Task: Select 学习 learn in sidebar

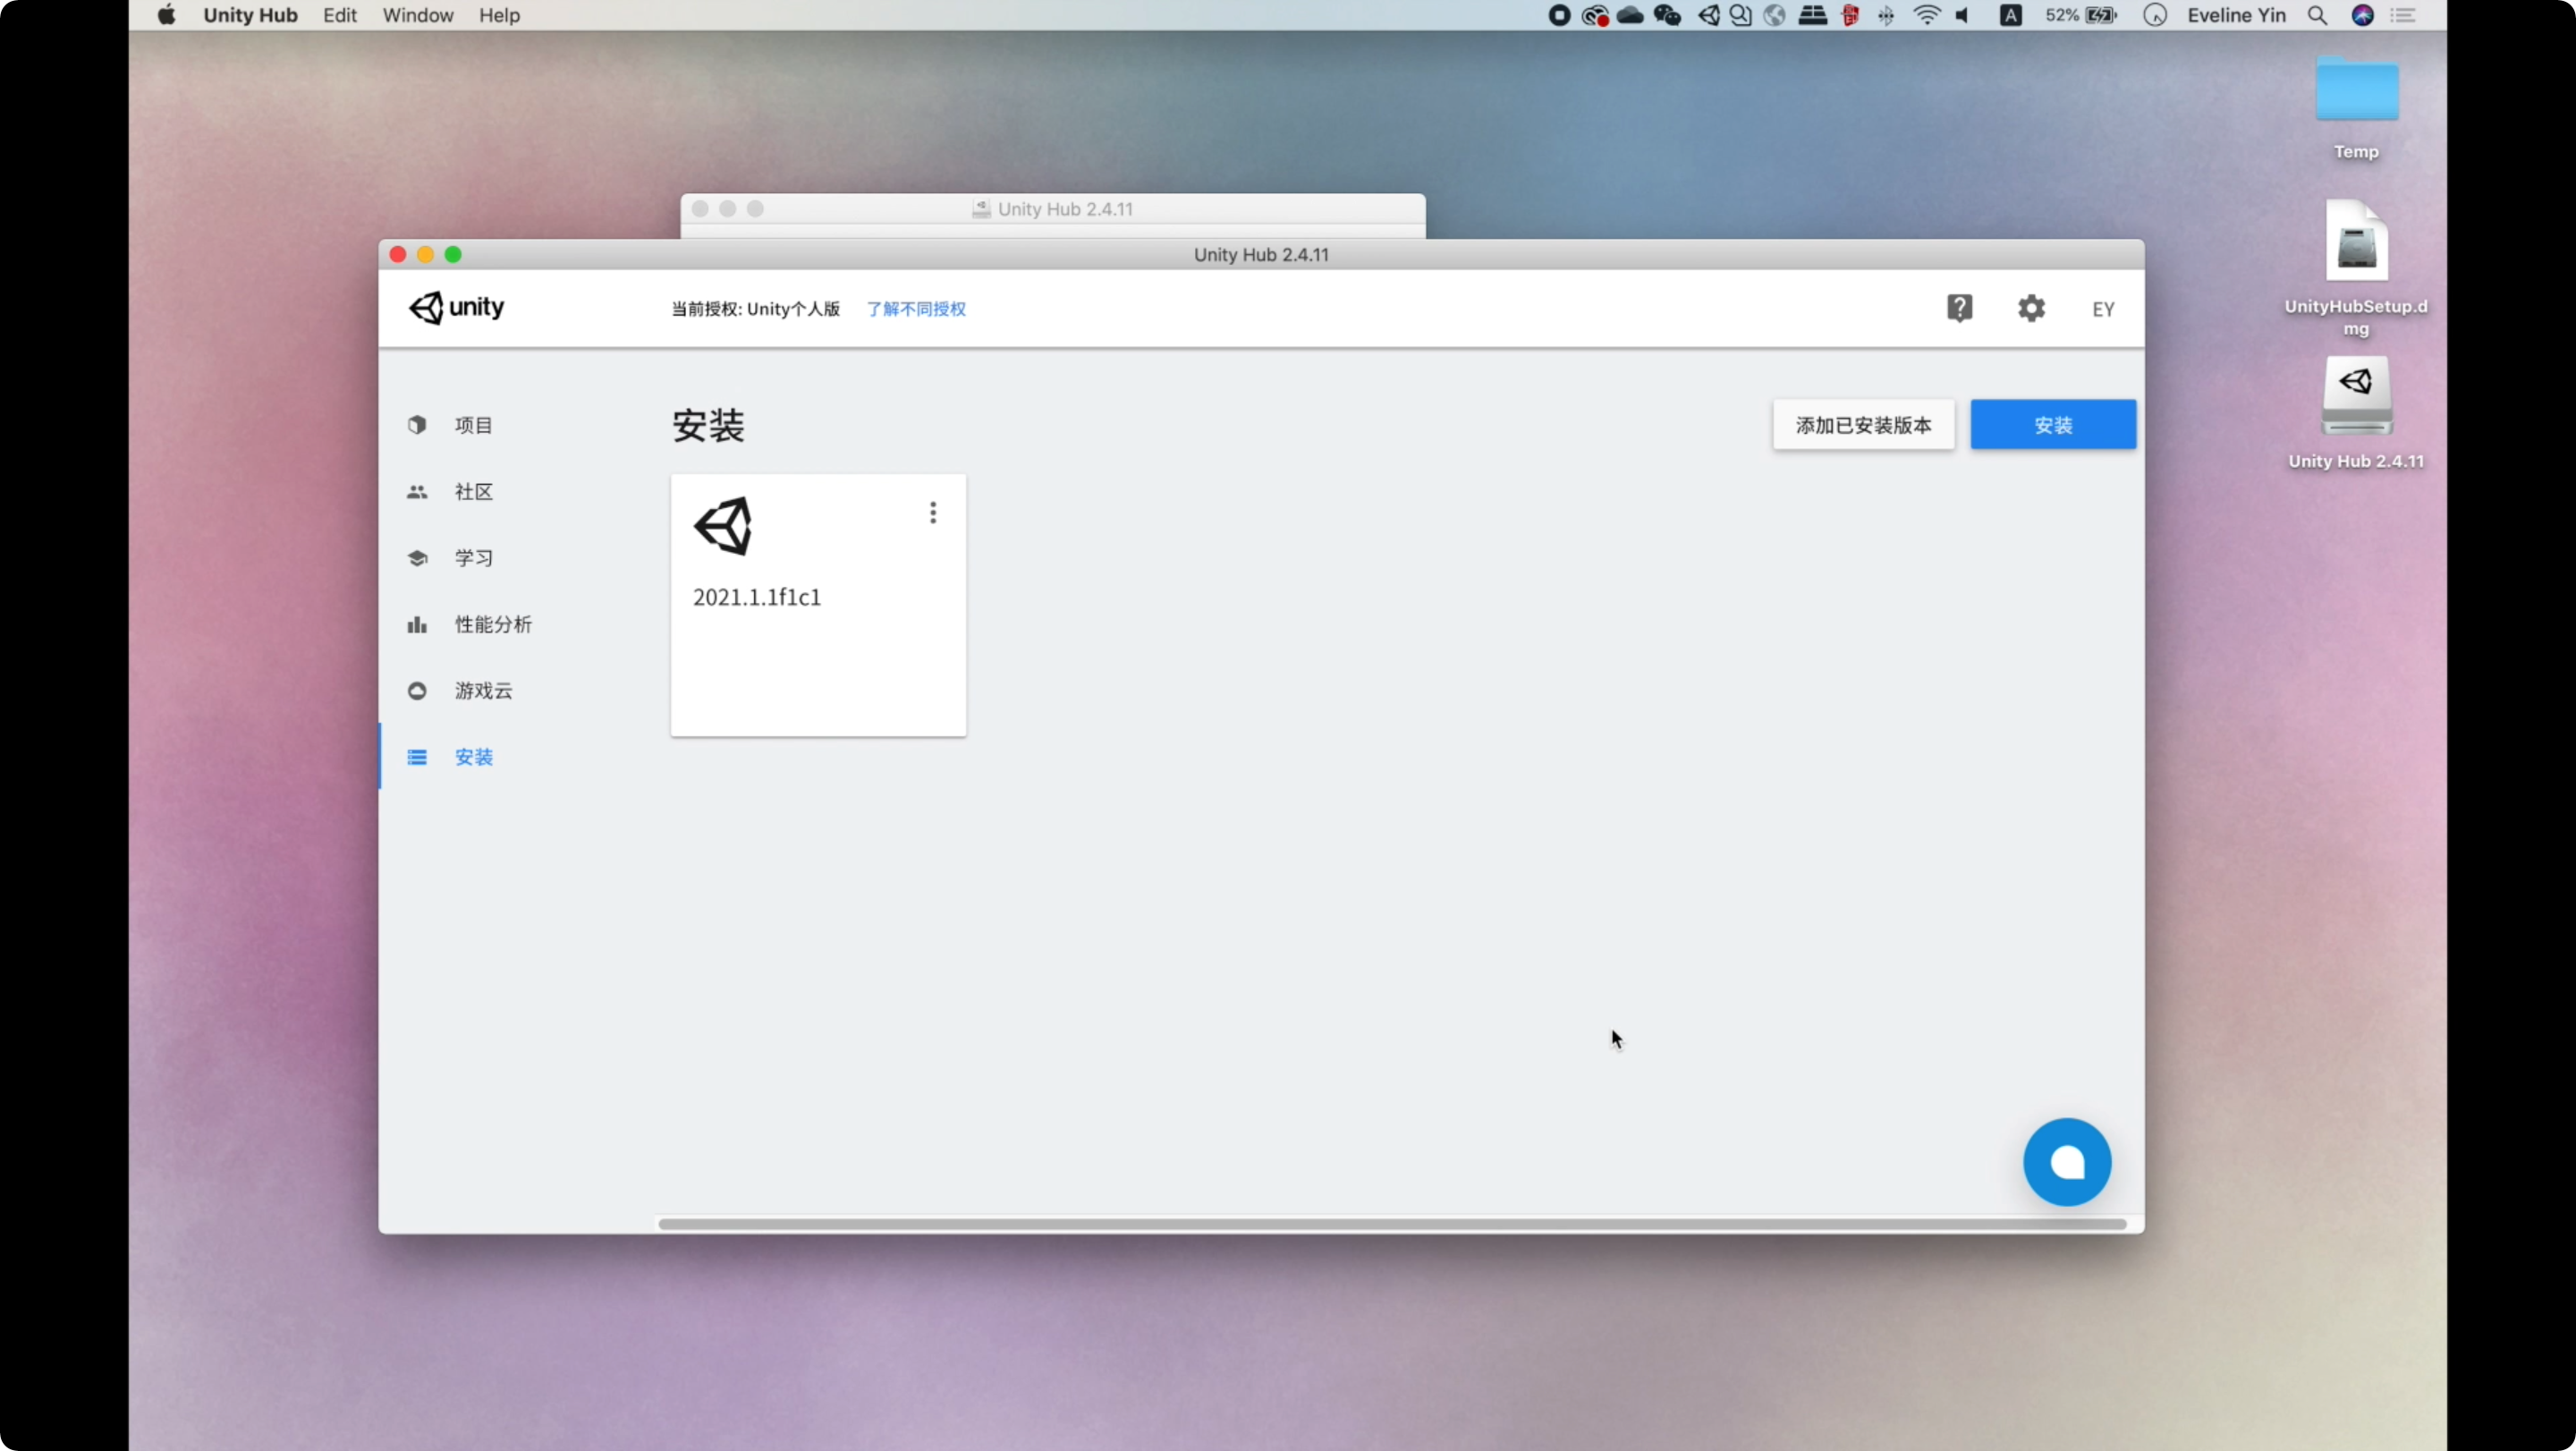Action: point(473,558)
